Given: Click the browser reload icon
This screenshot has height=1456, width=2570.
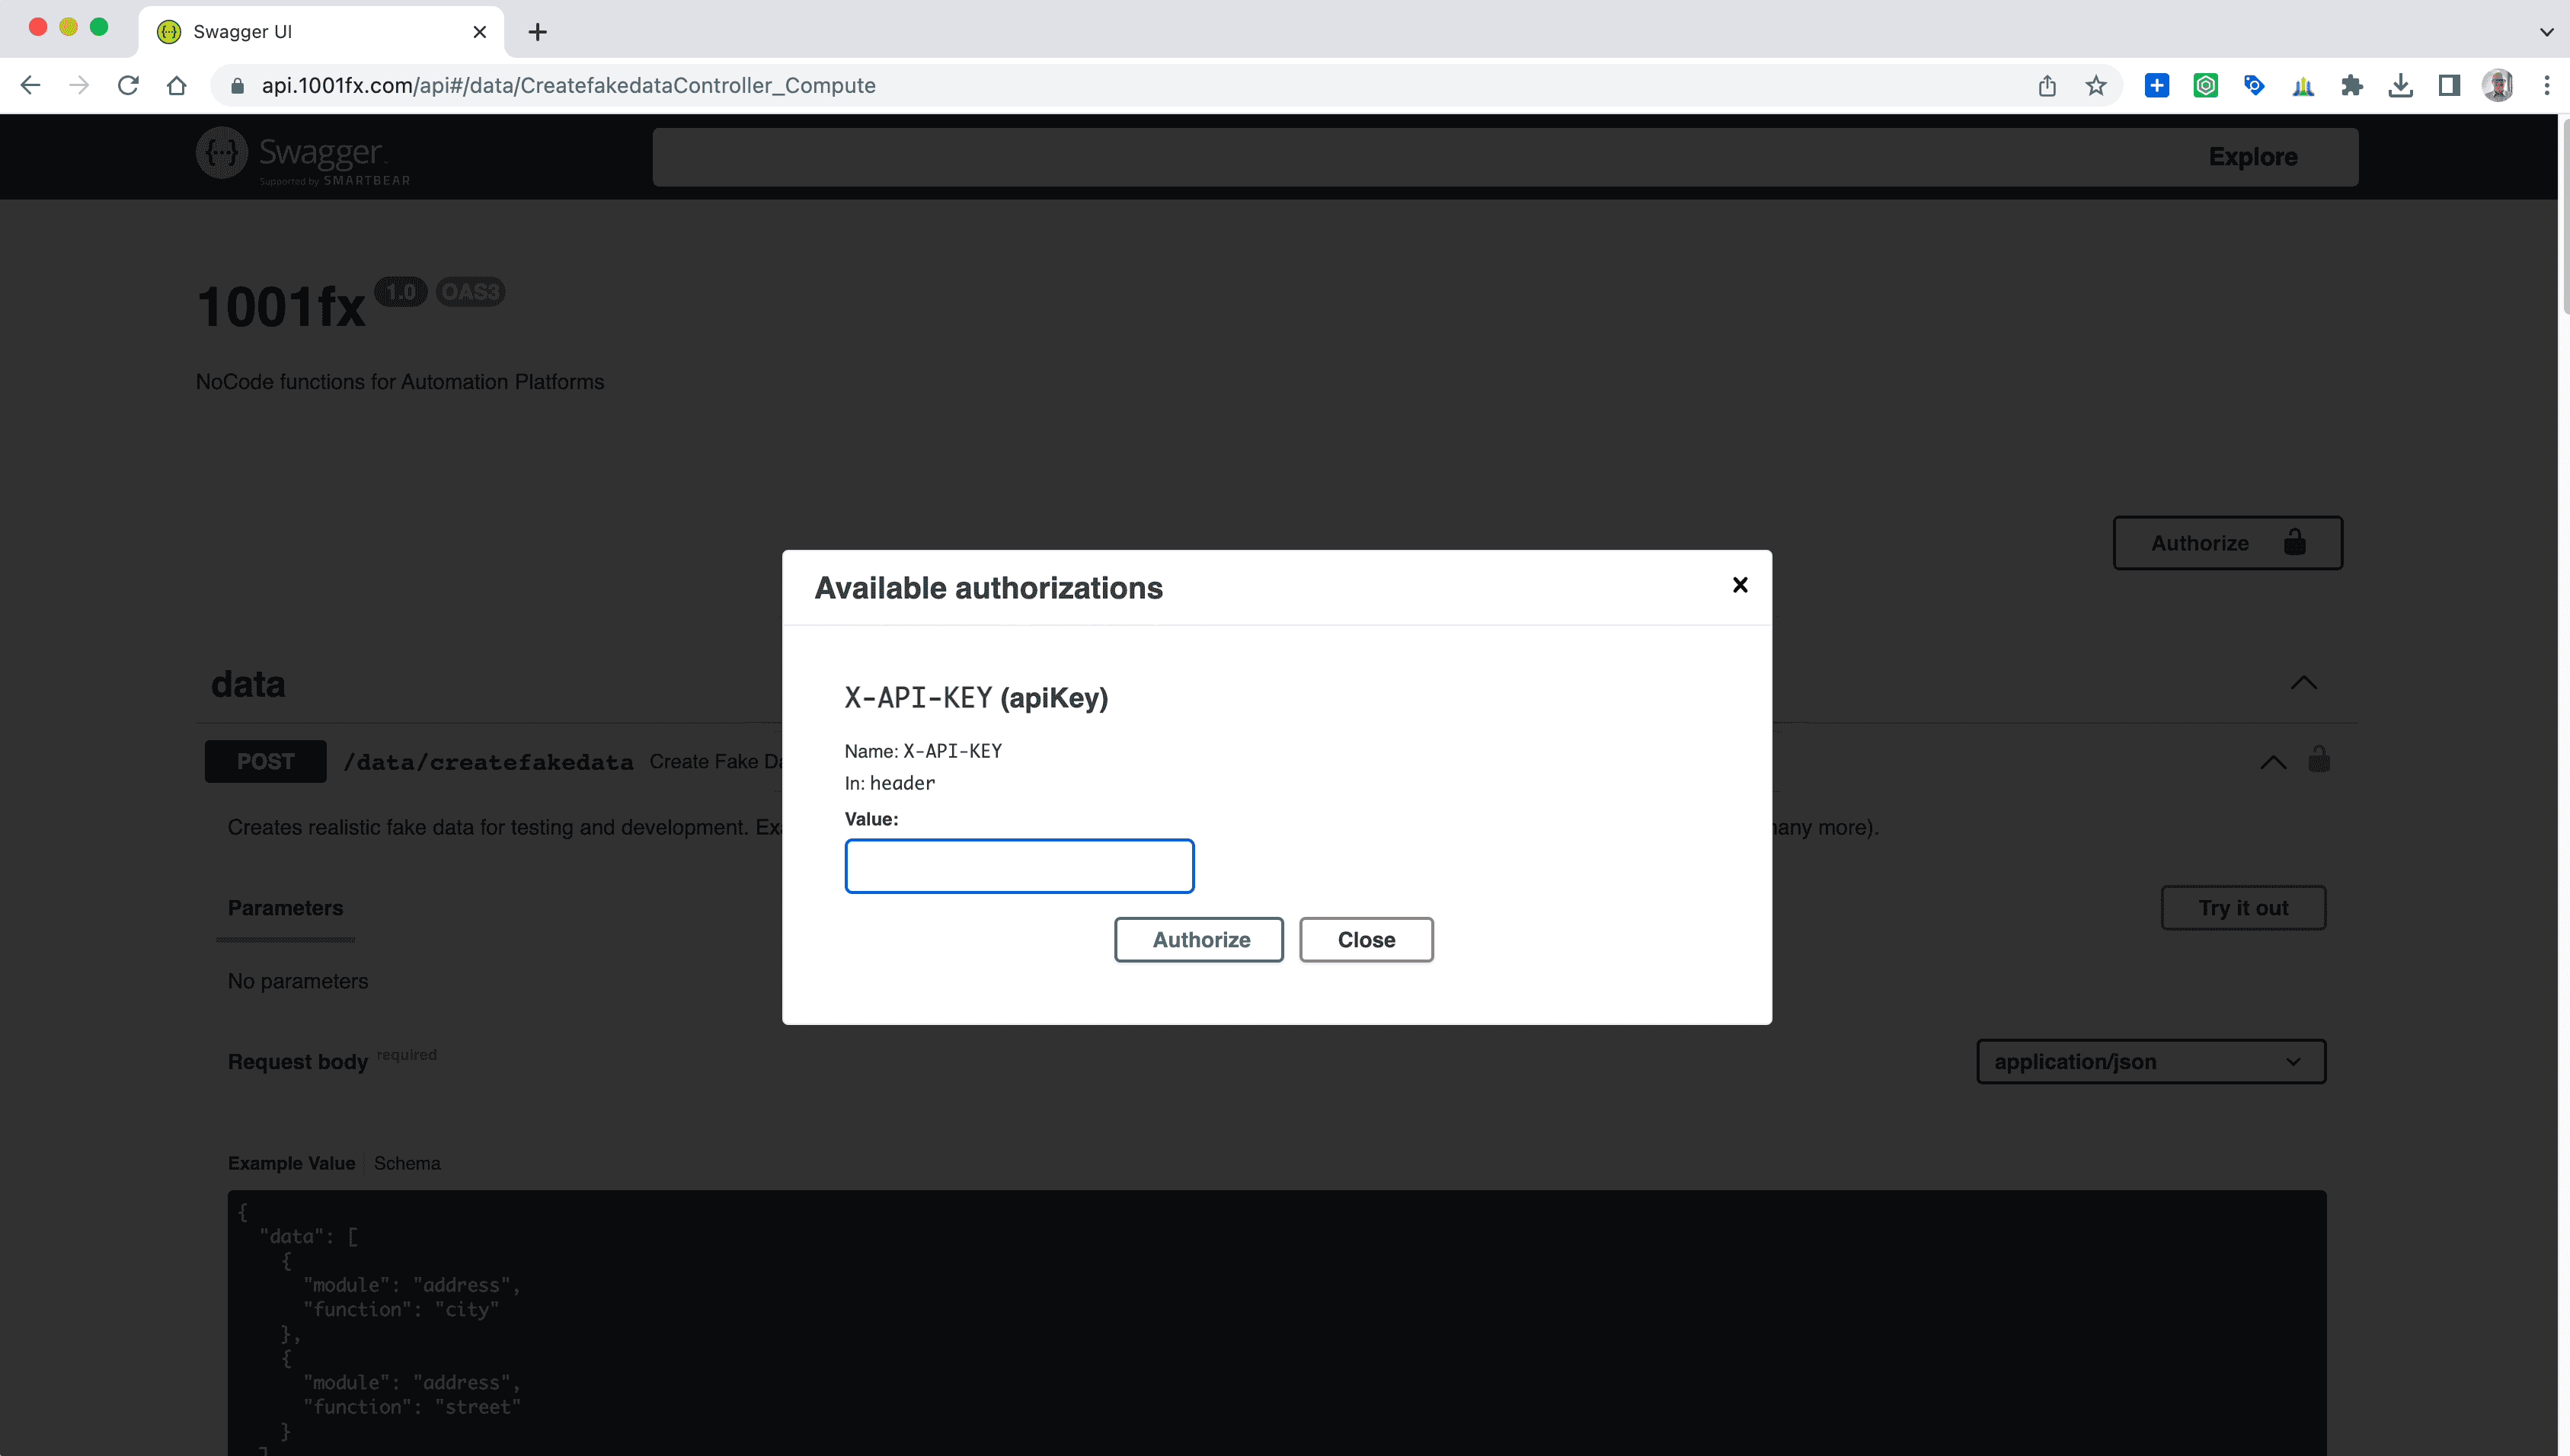Looking at the screenshot, I should 128,86.
